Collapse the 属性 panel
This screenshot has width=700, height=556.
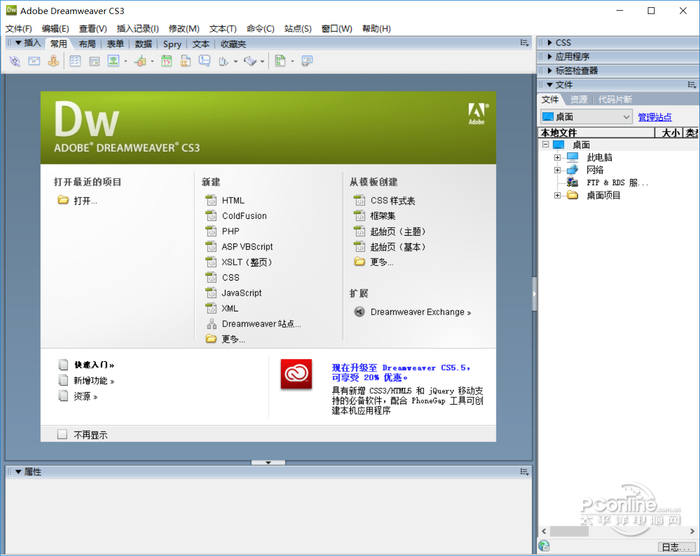click(18, 472)
